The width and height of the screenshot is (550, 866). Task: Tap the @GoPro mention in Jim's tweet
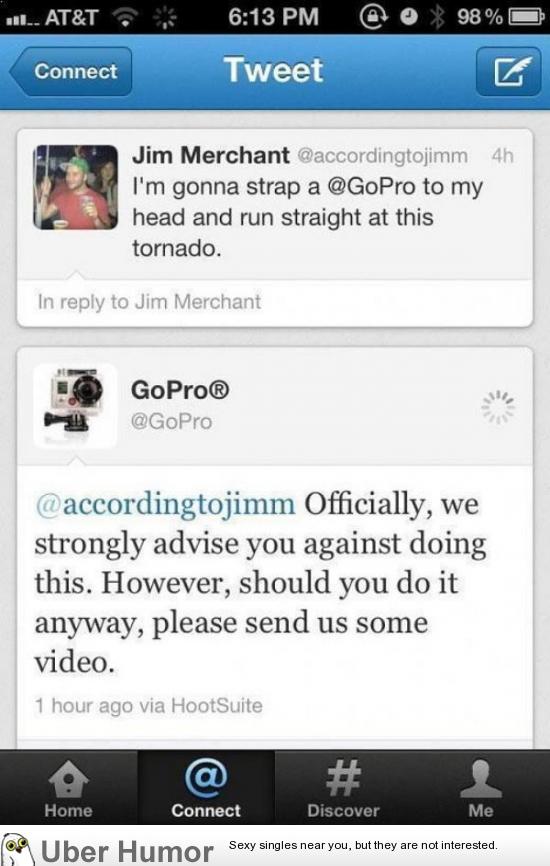(371, 187)
